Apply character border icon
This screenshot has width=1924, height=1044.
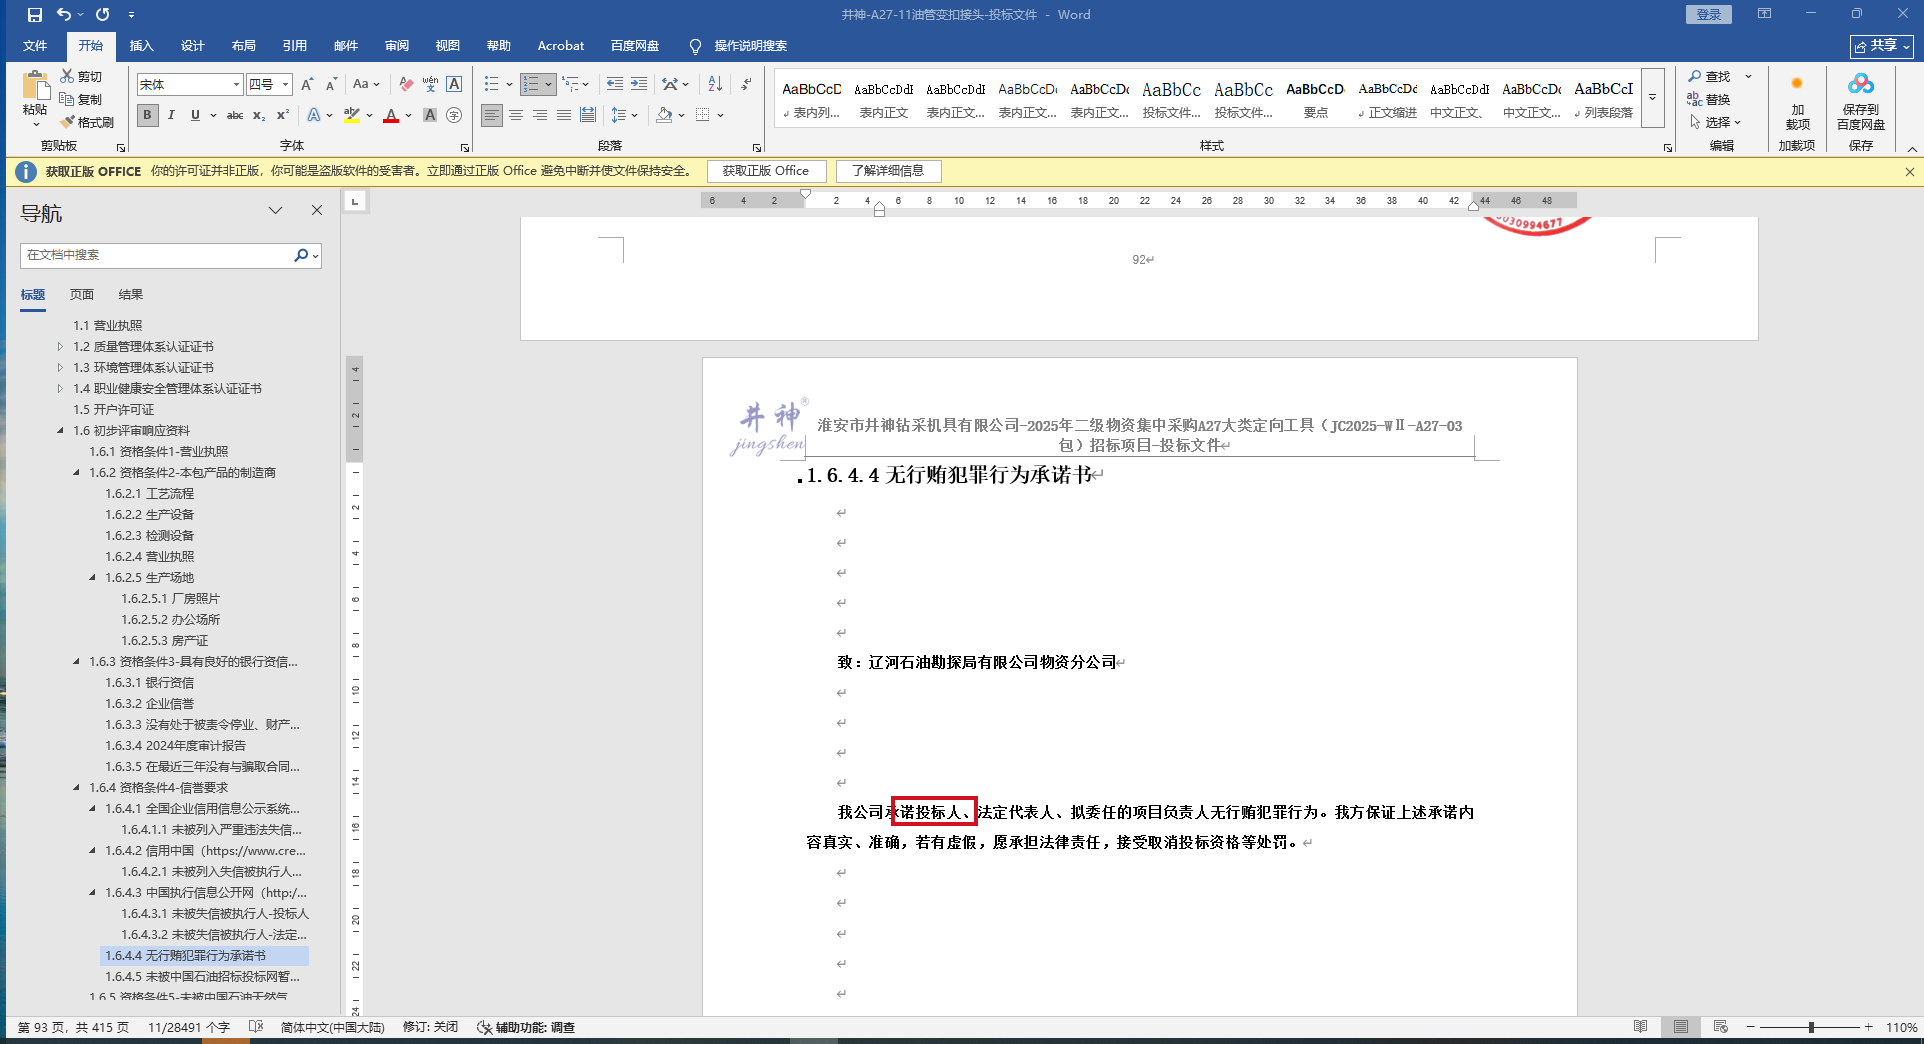(454, 85)
